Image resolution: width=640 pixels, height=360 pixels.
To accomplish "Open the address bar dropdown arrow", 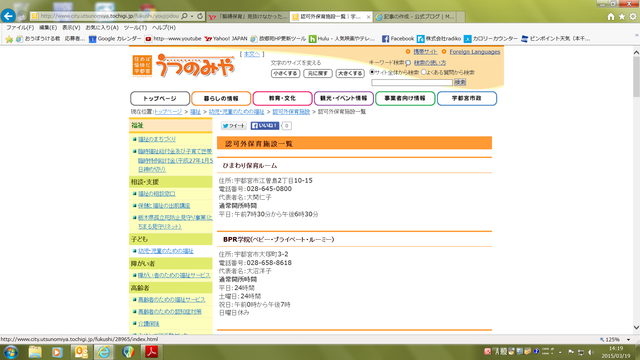I will pyautogui.click(x=192, y=16).
